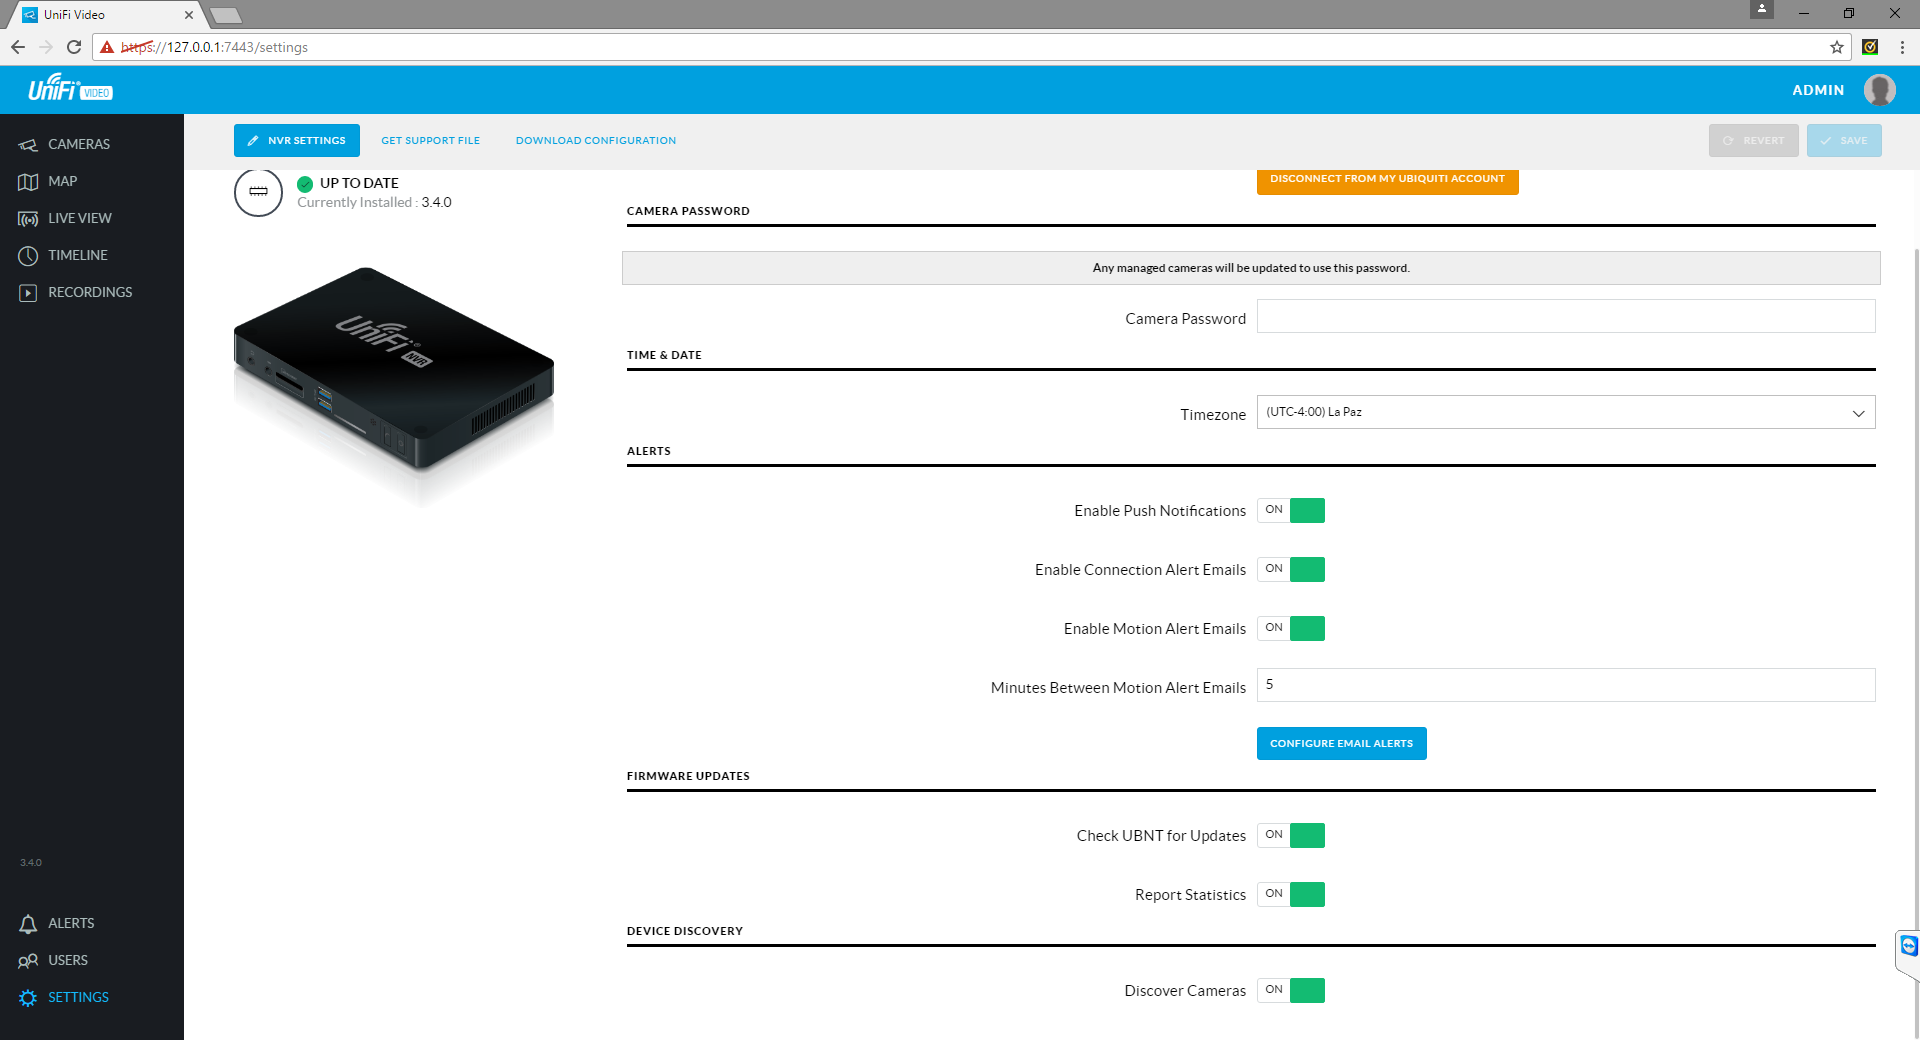This screenshot has height=1040, width=1920.
Task: Click the NVR device circle icon
Action: click(258, 191)
